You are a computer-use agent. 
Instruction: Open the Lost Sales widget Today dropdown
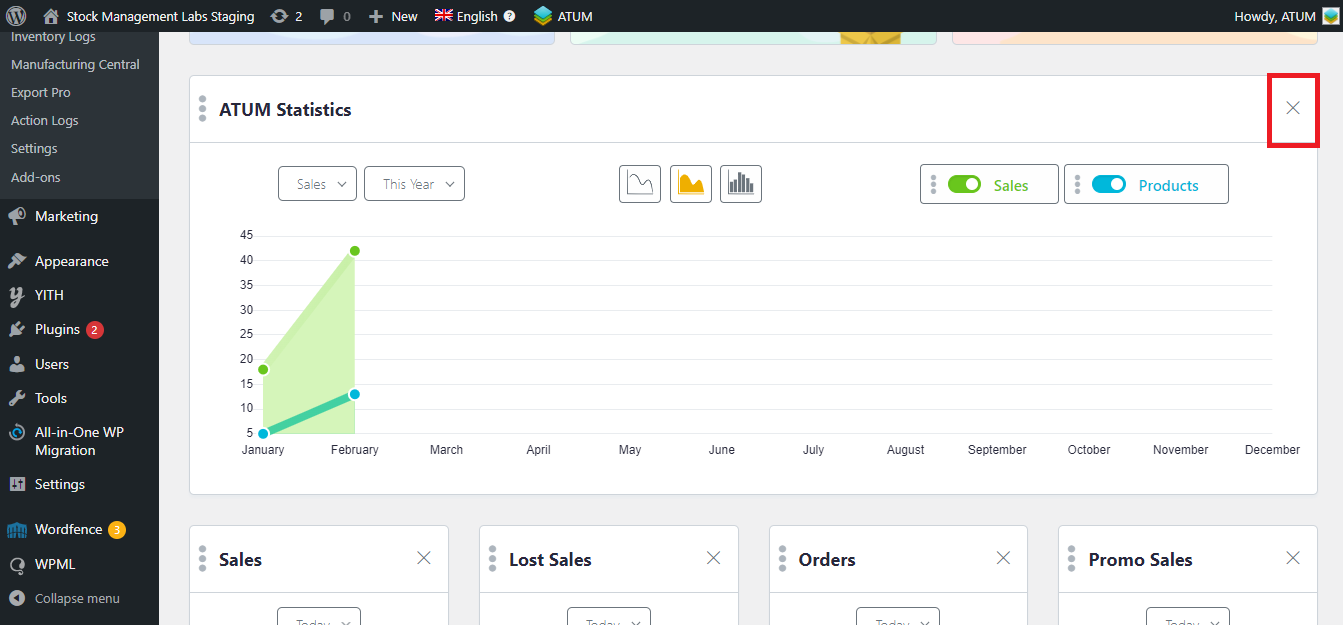pyautogui.click(x=609, y=616)
